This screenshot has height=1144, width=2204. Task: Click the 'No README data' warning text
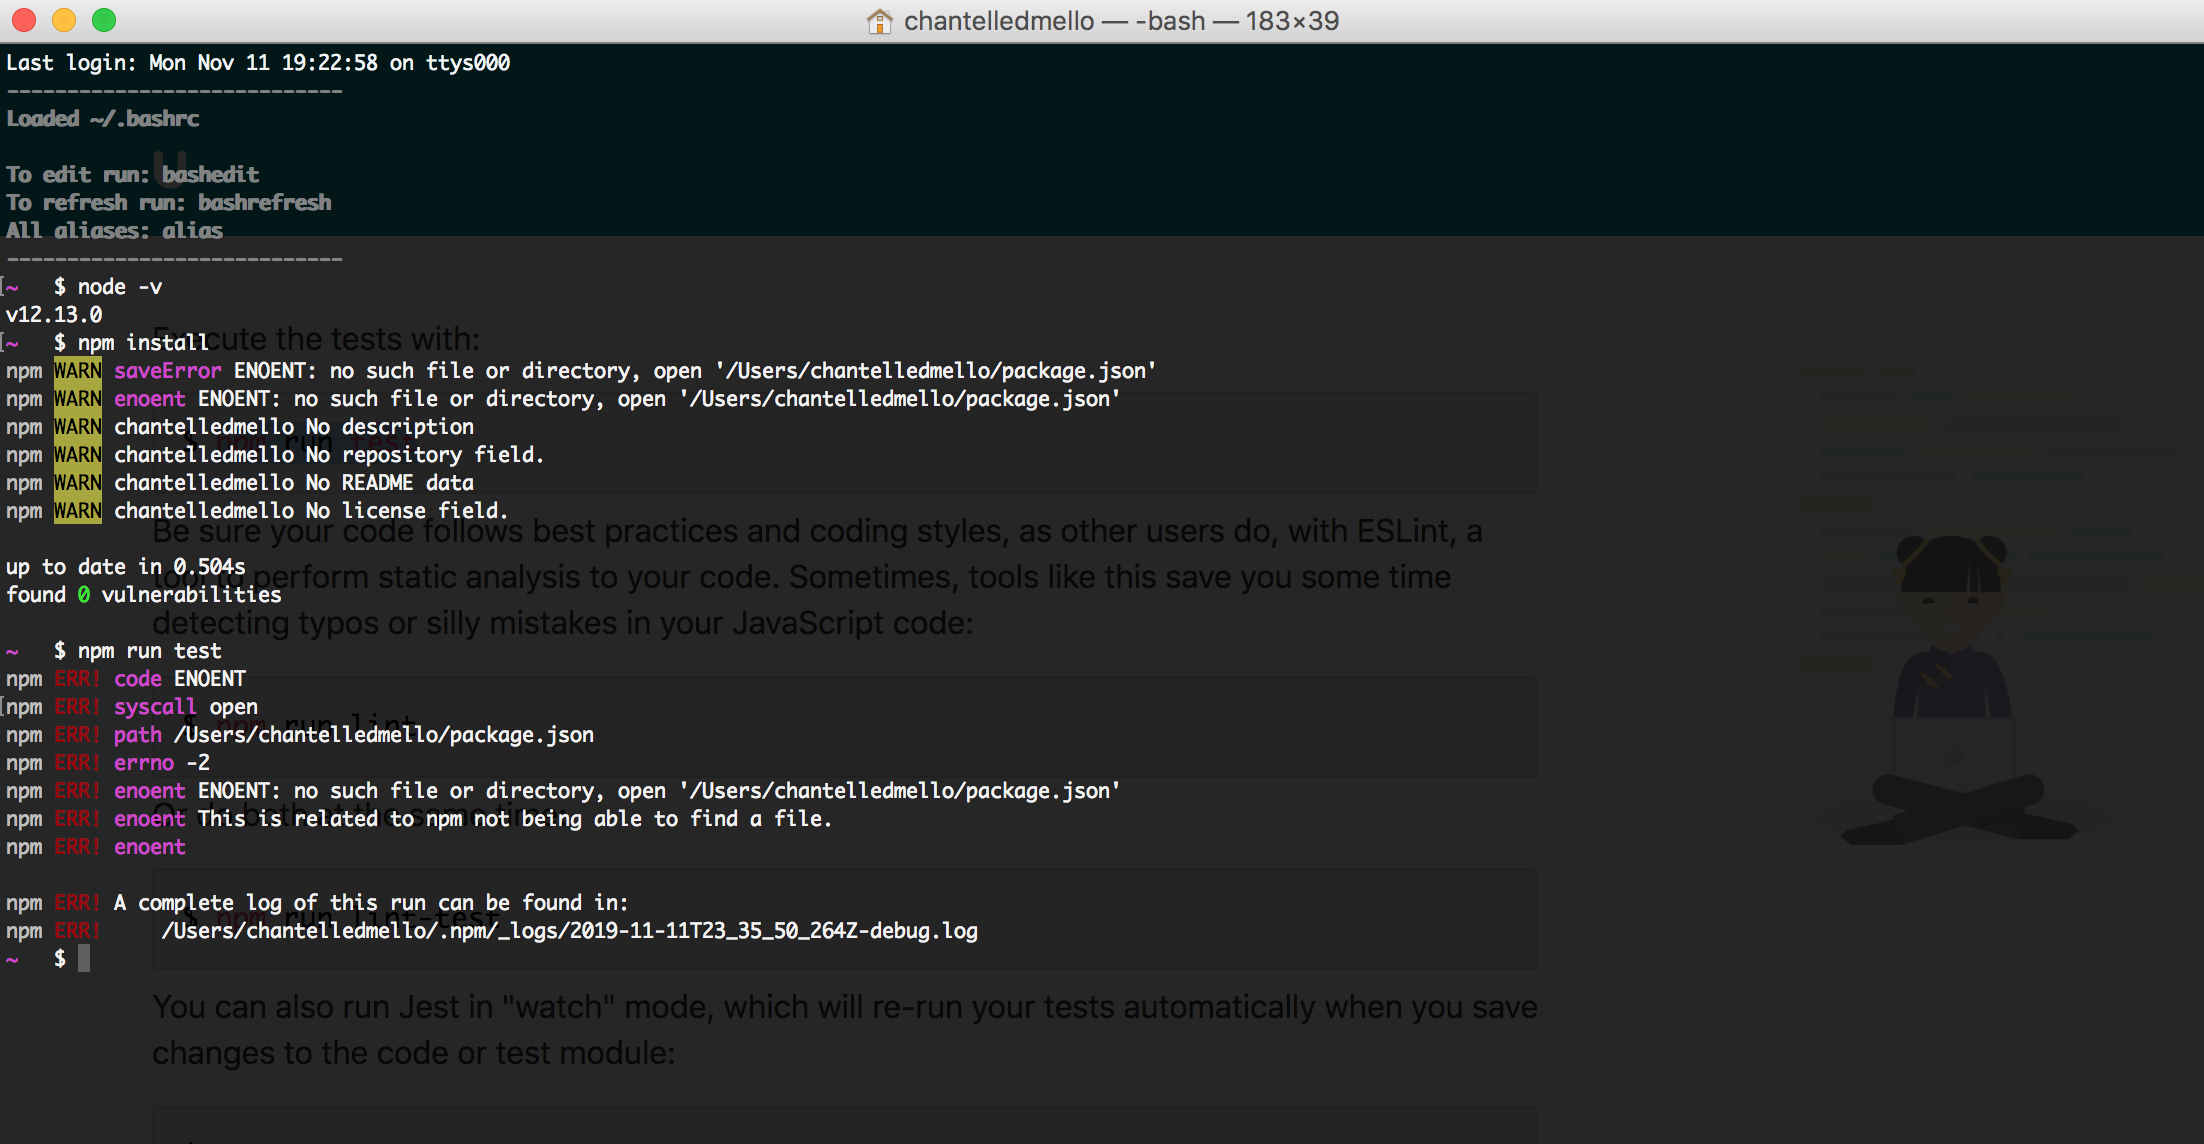[390, 483]
